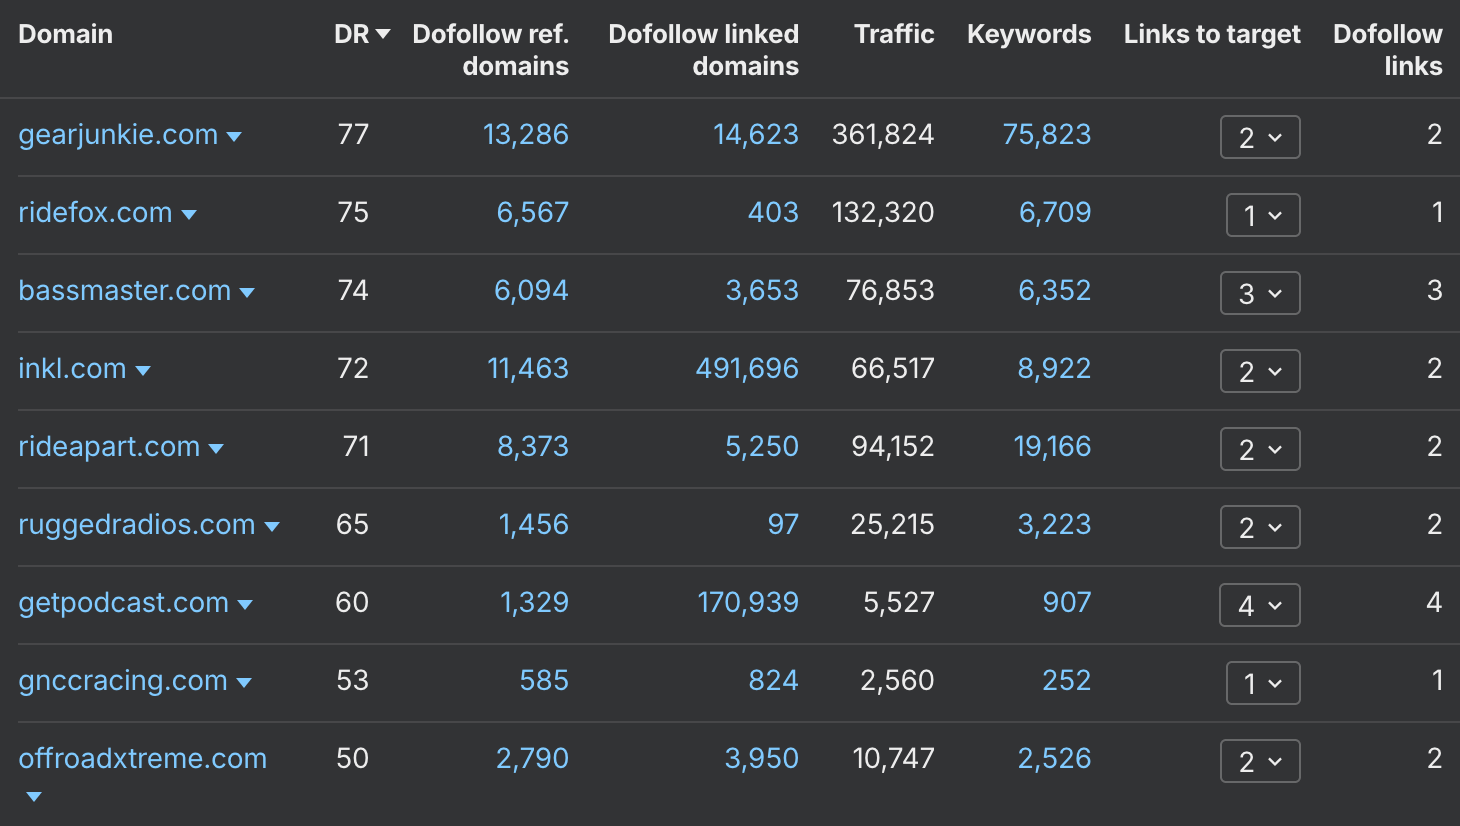Open Links to target dropdown for inkl.com
Image resolution: width=1460 pixels, height=826 pixels.
1260,371
